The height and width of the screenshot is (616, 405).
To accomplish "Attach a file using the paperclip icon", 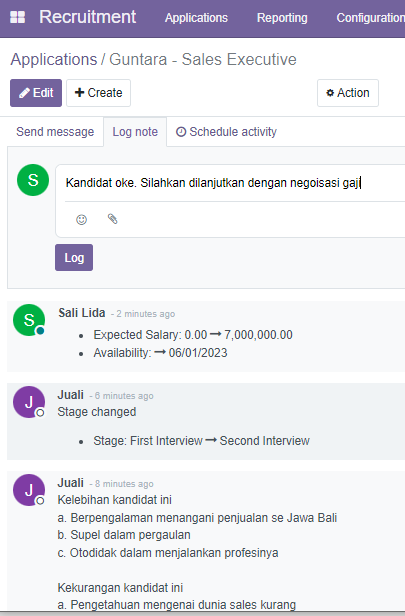I will (x=112, y=219).
